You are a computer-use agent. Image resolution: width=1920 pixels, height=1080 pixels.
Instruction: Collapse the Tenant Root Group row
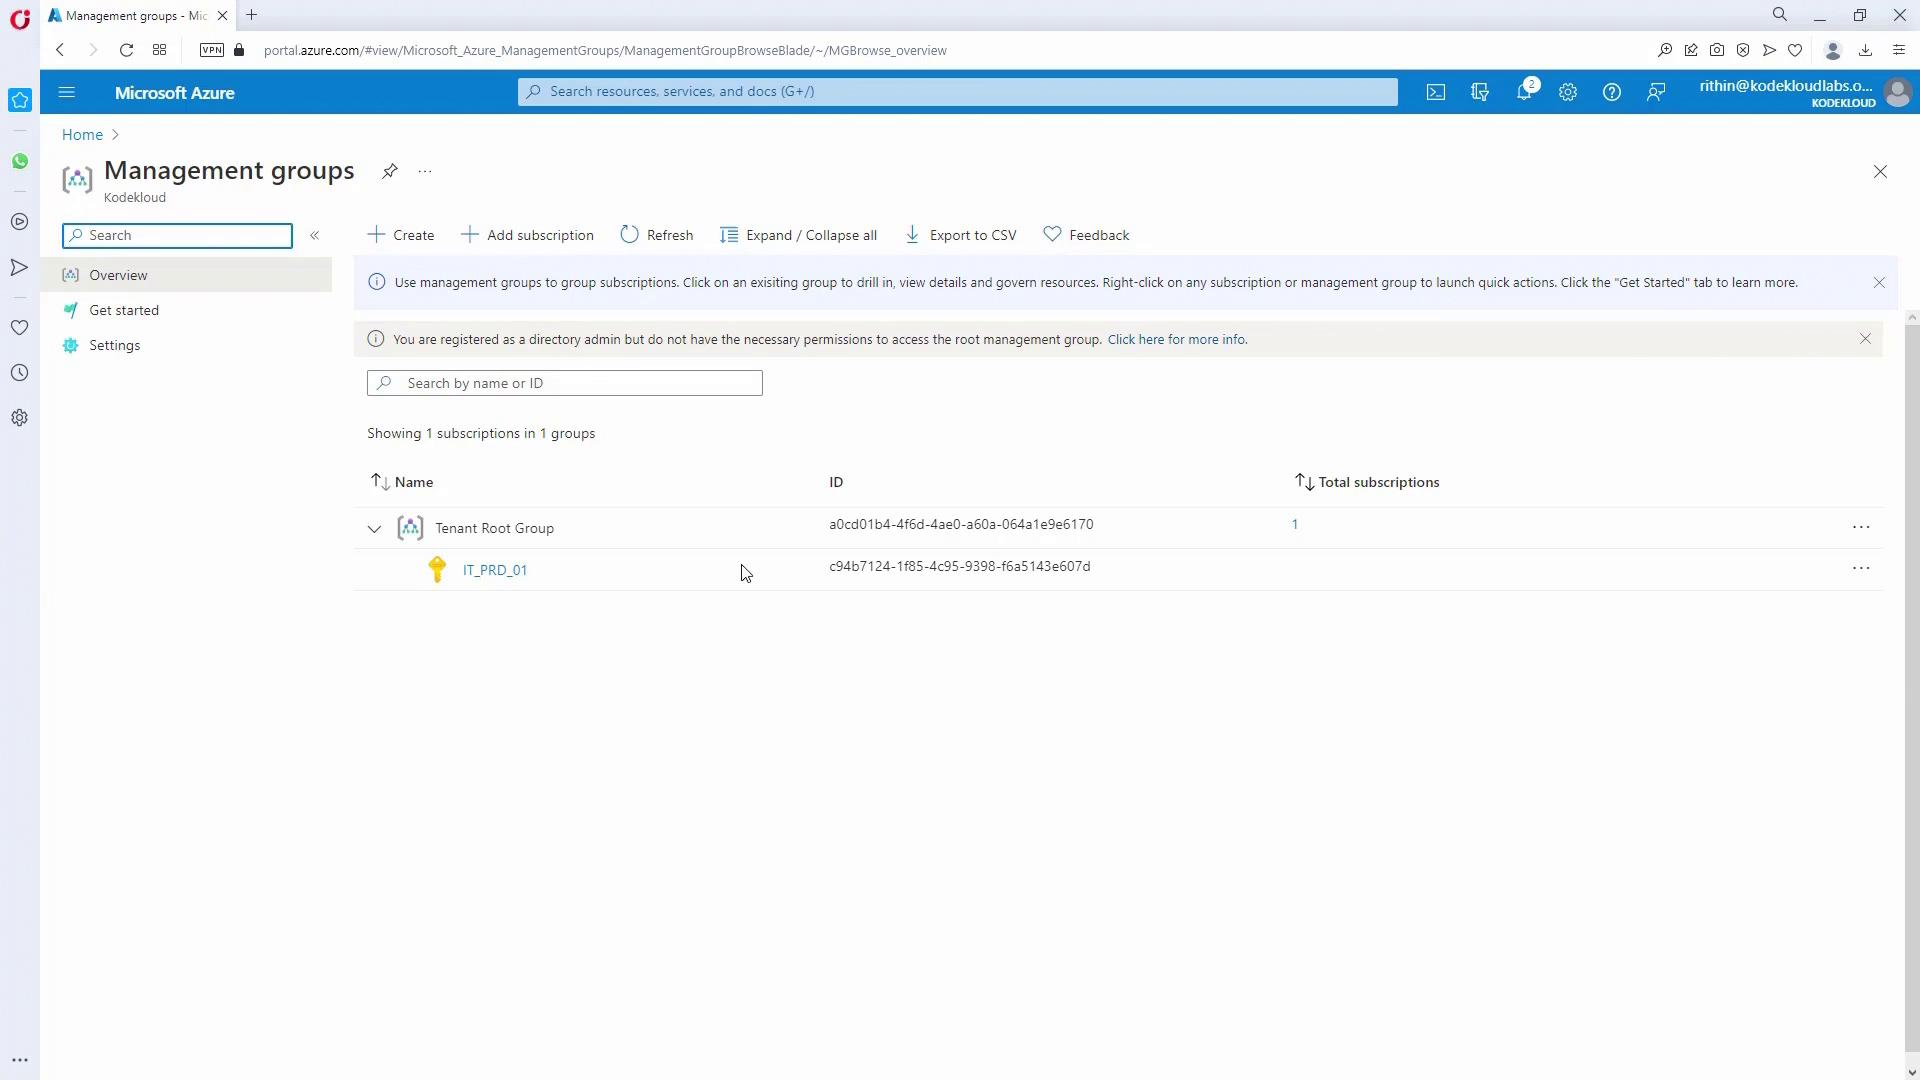[374, 529]
